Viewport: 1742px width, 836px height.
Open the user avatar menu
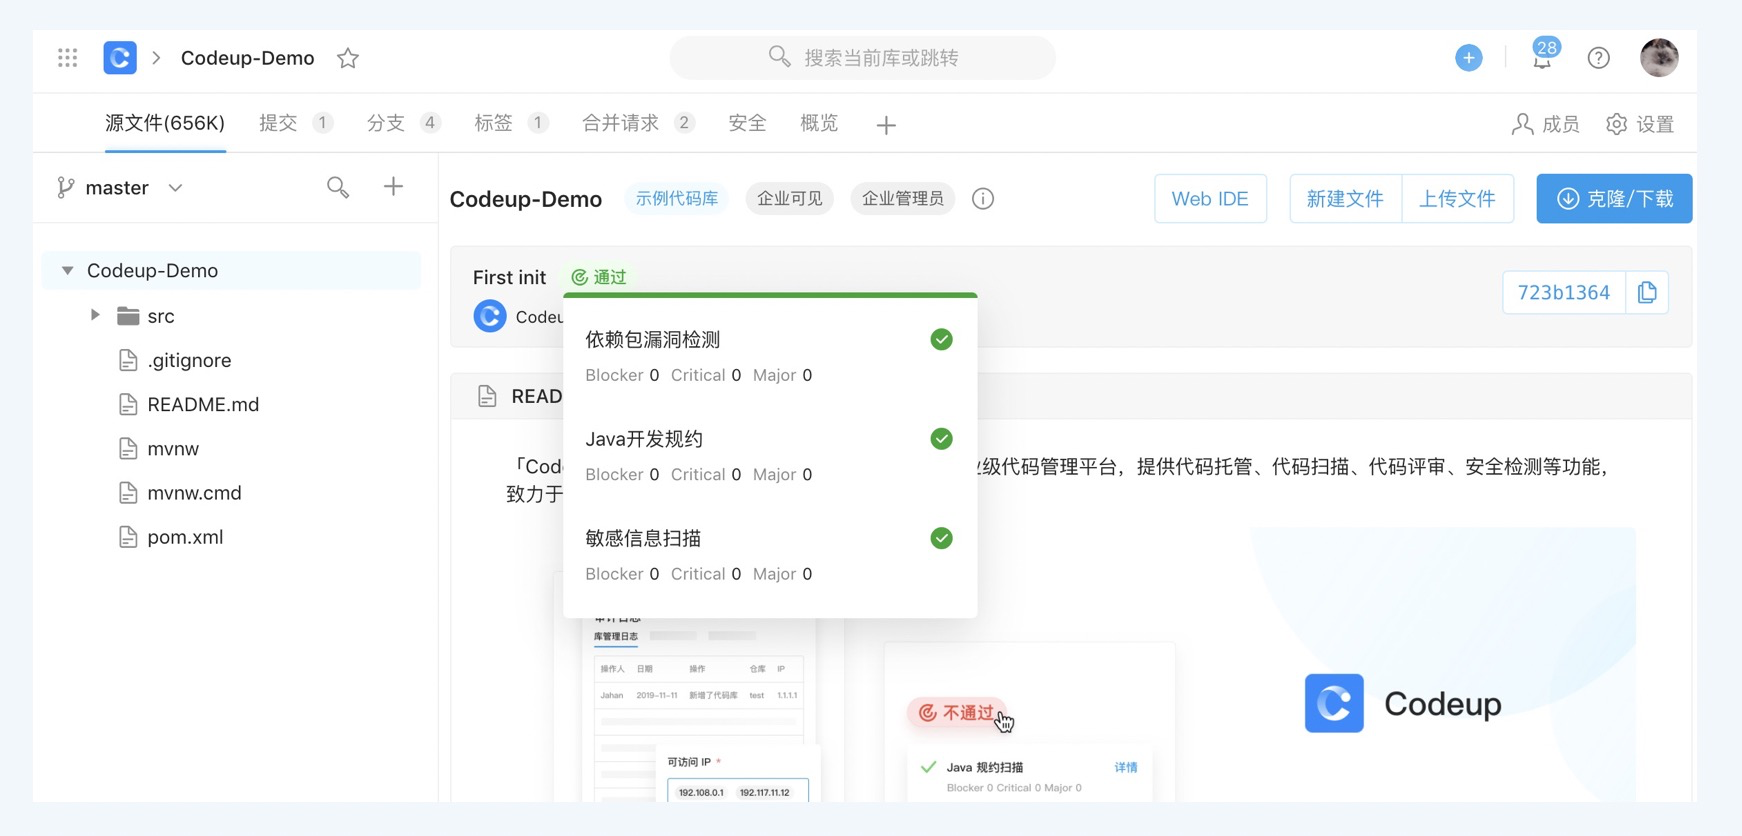1659,57
